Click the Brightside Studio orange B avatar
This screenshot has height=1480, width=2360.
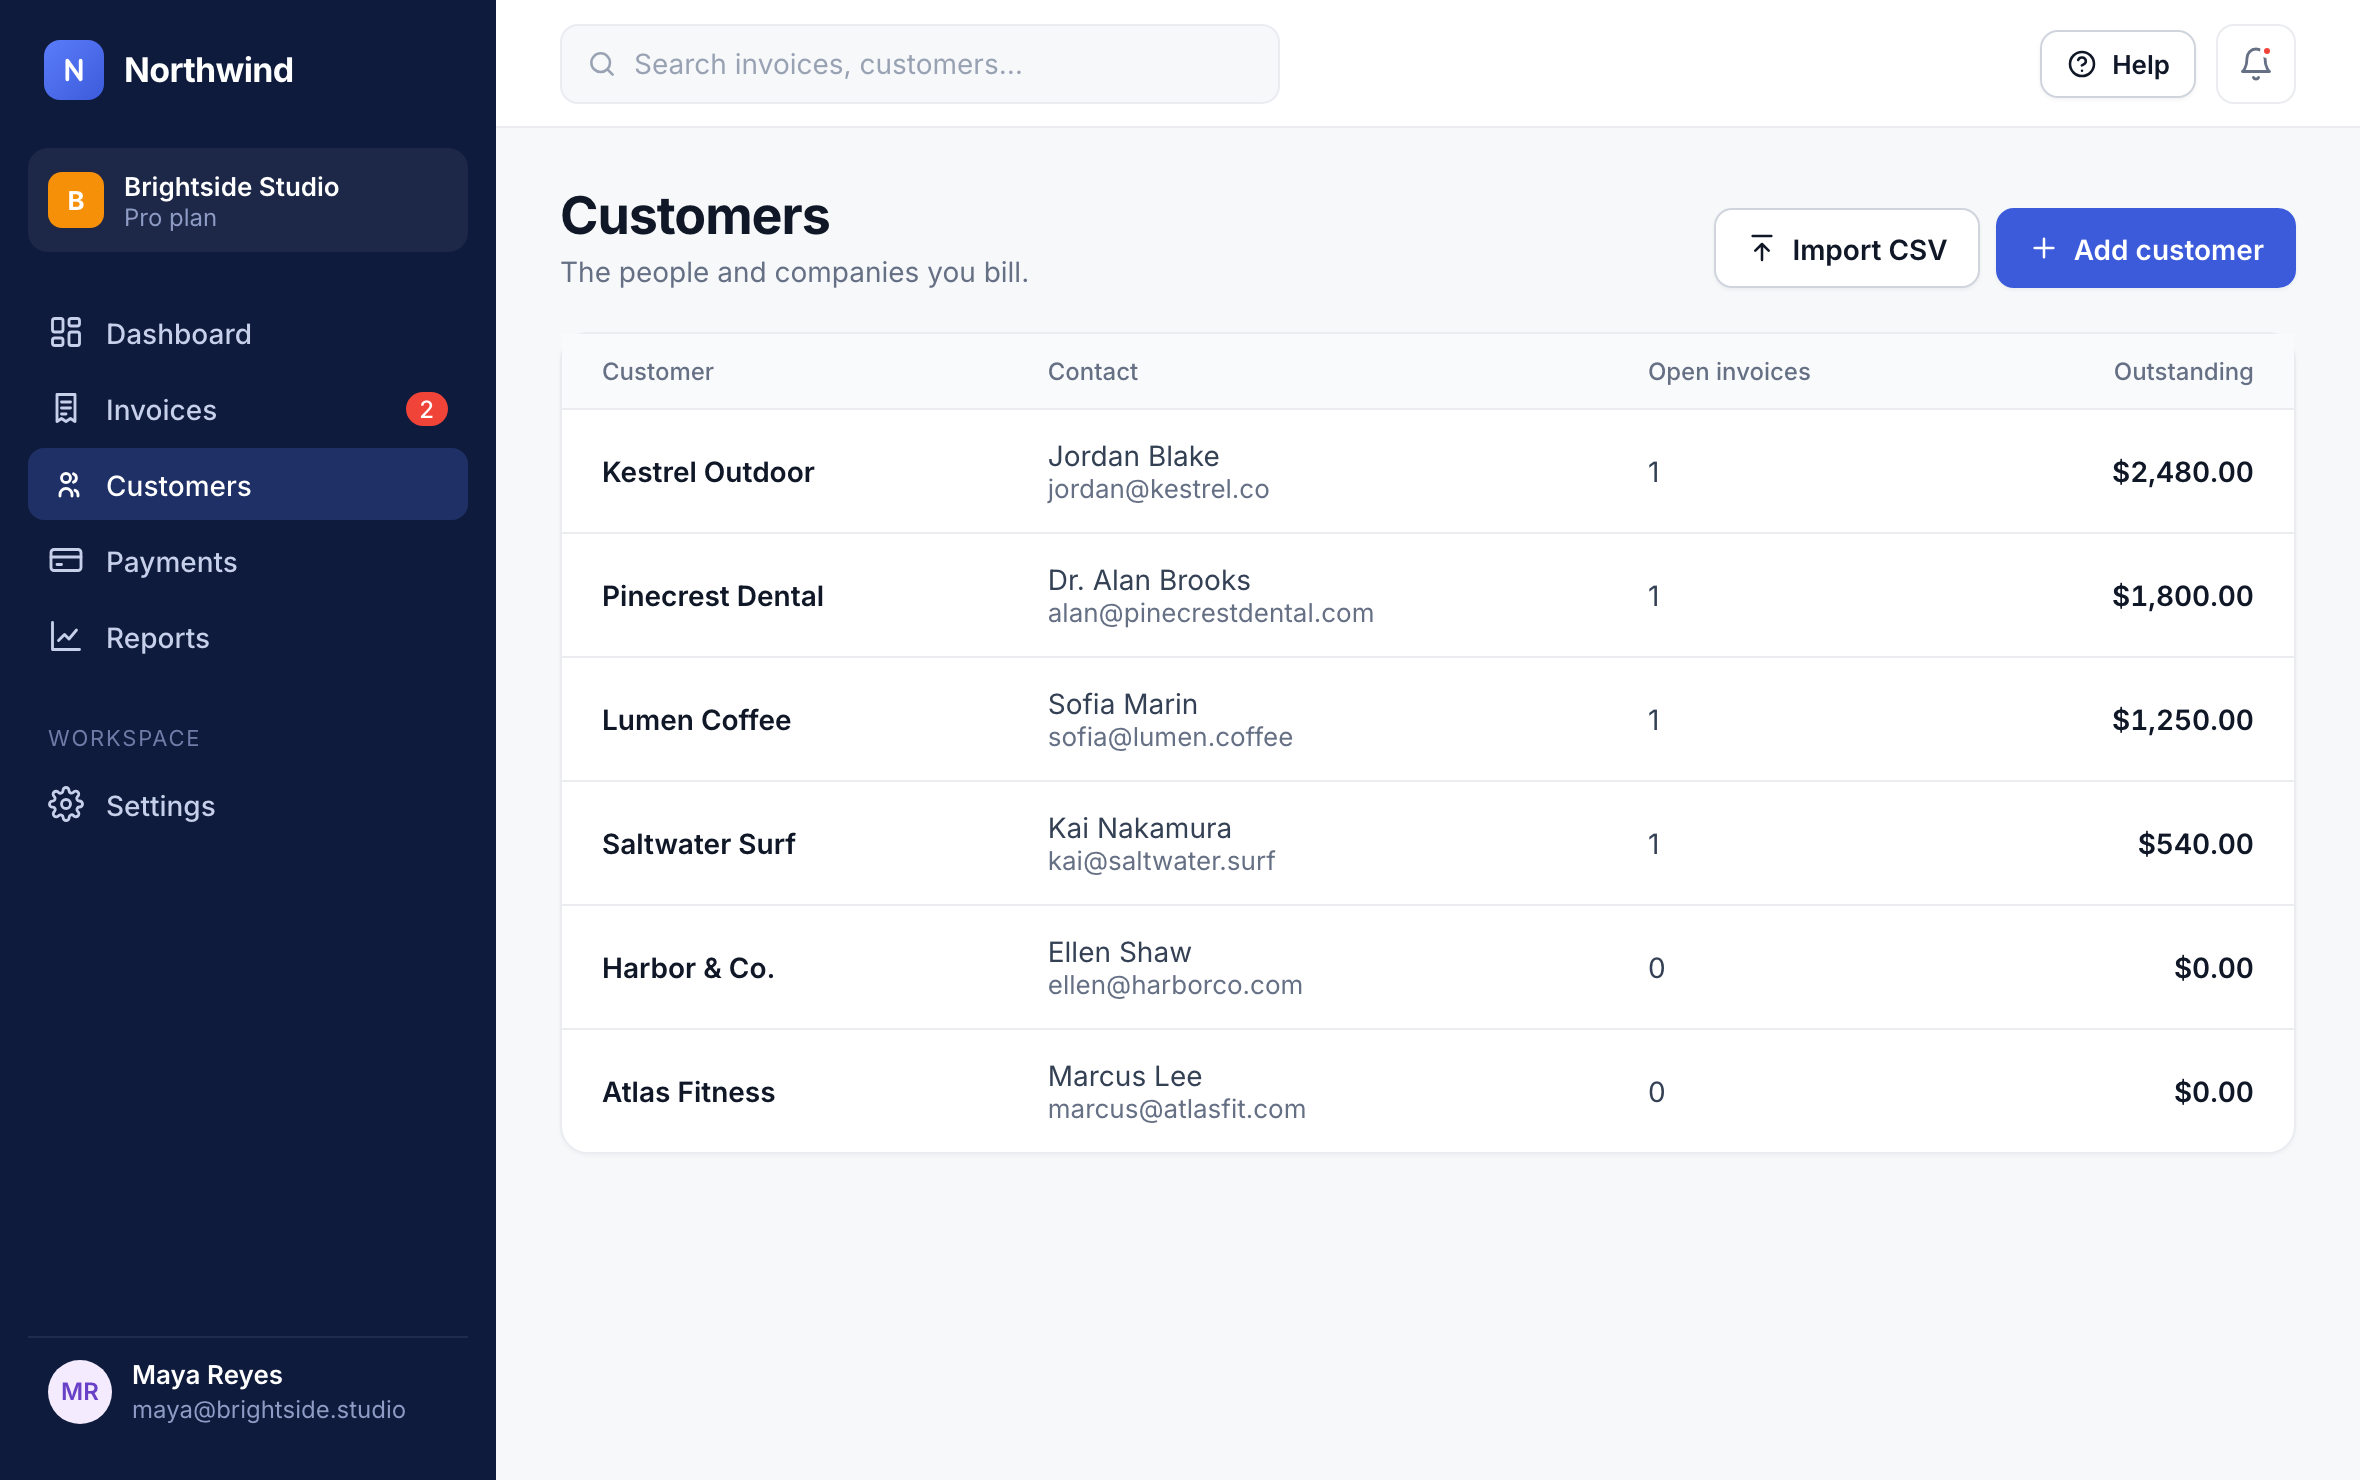[x=76, y=200]
